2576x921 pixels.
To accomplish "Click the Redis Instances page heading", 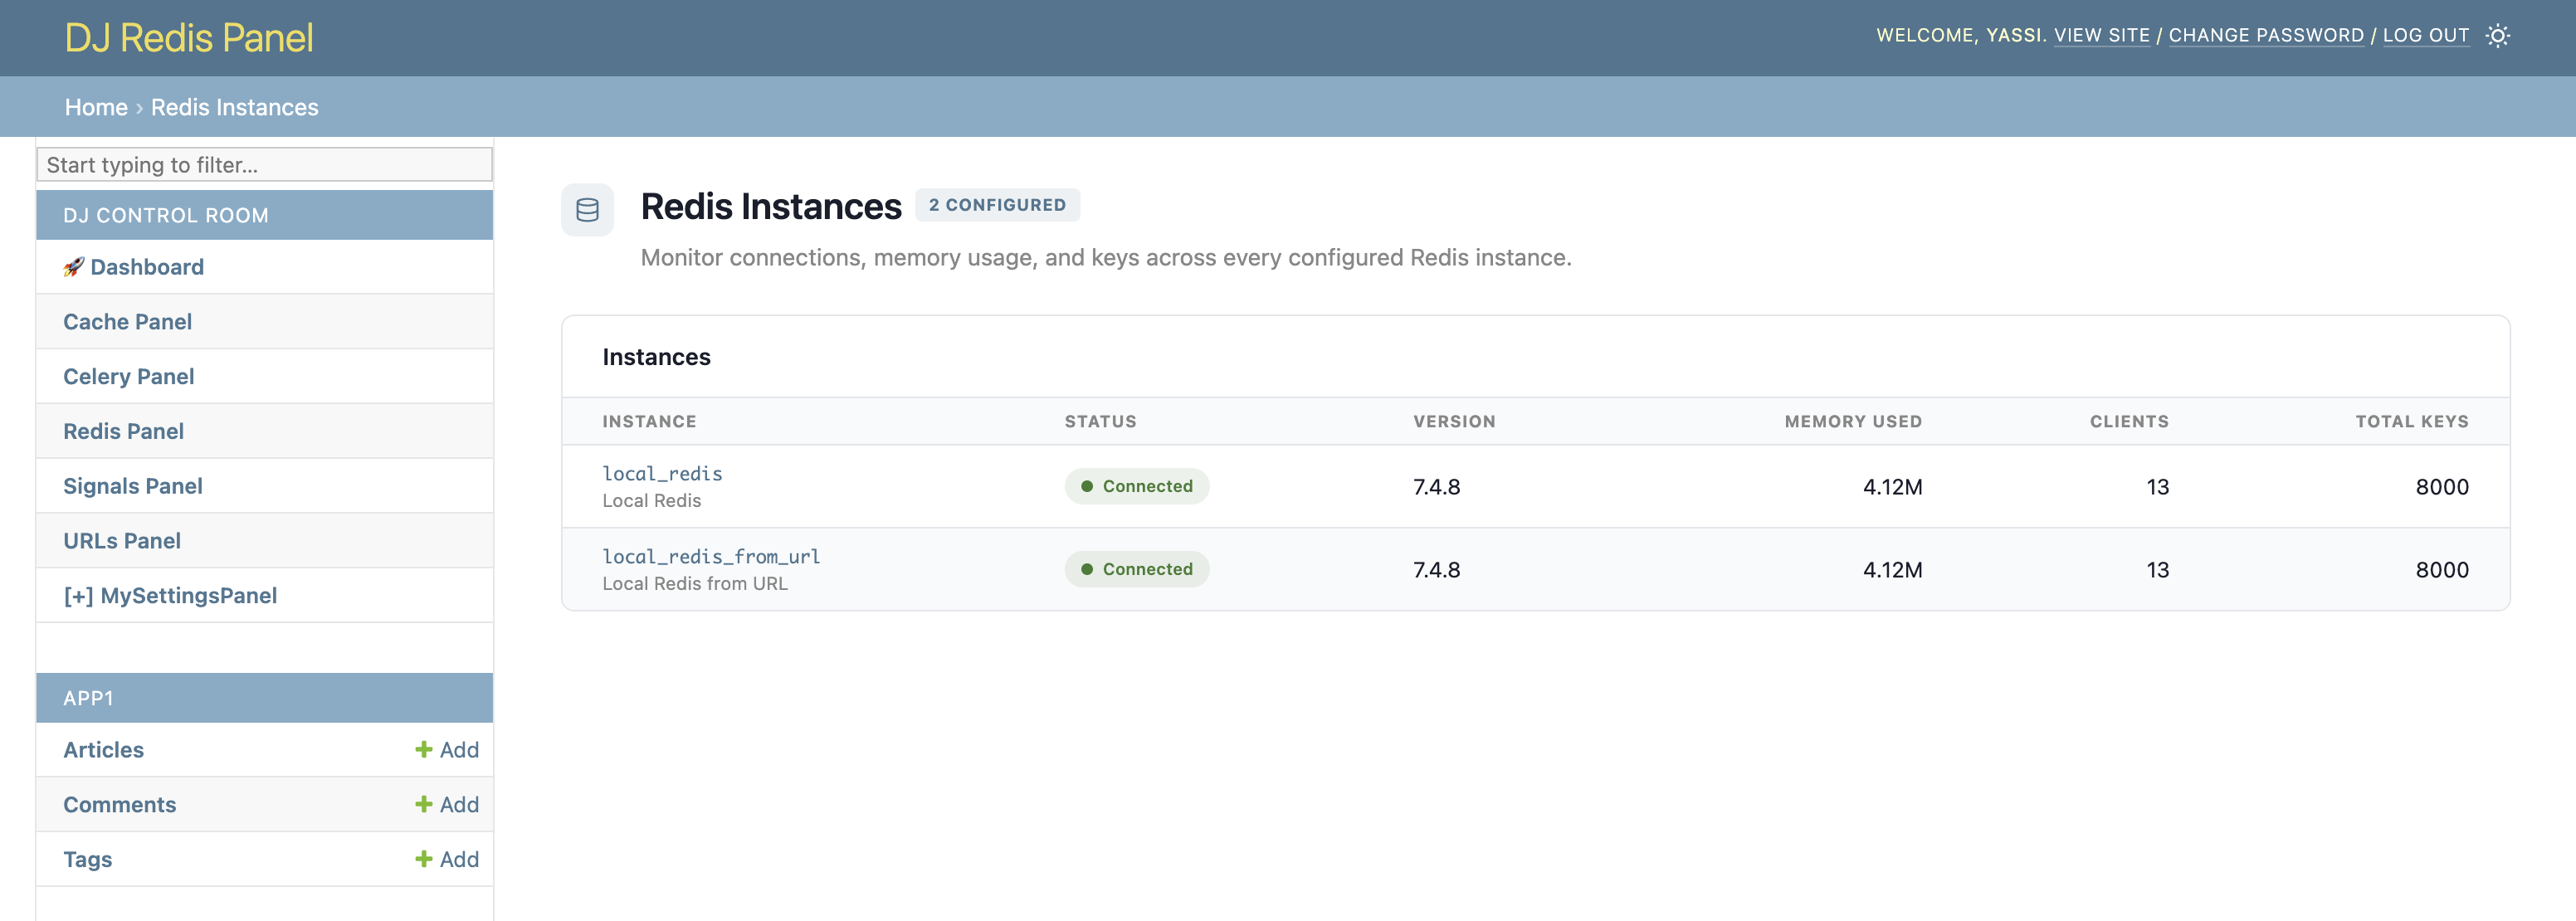I will pos(771,206).
